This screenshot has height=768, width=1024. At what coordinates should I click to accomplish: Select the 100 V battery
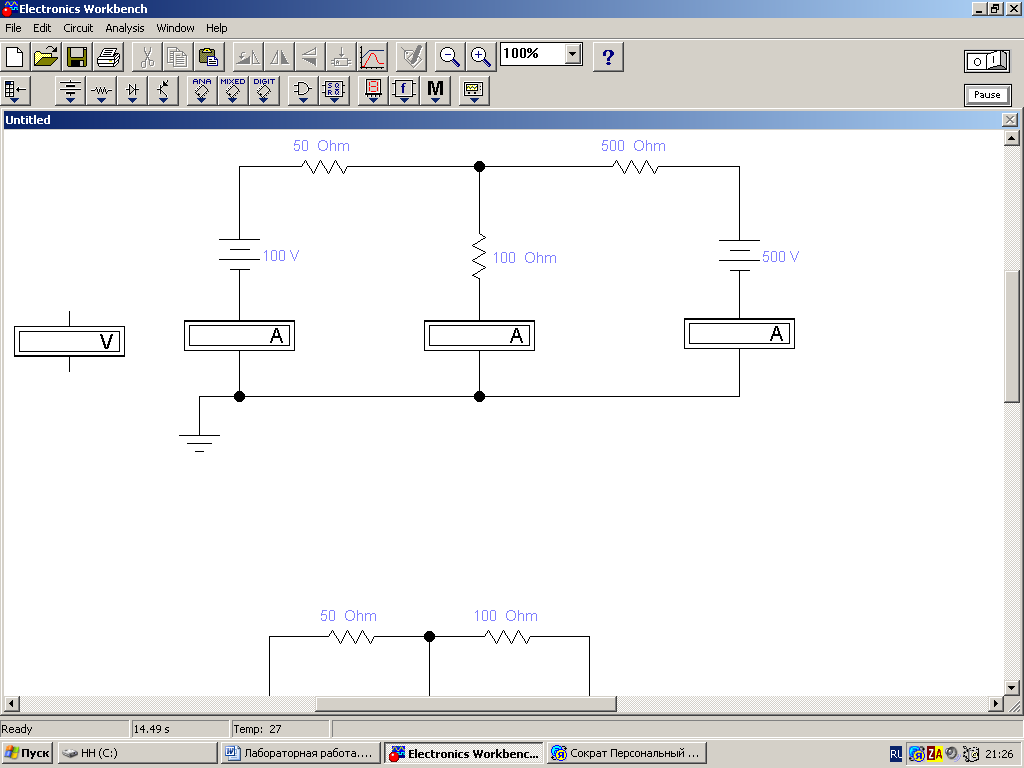tap(240, 255)
